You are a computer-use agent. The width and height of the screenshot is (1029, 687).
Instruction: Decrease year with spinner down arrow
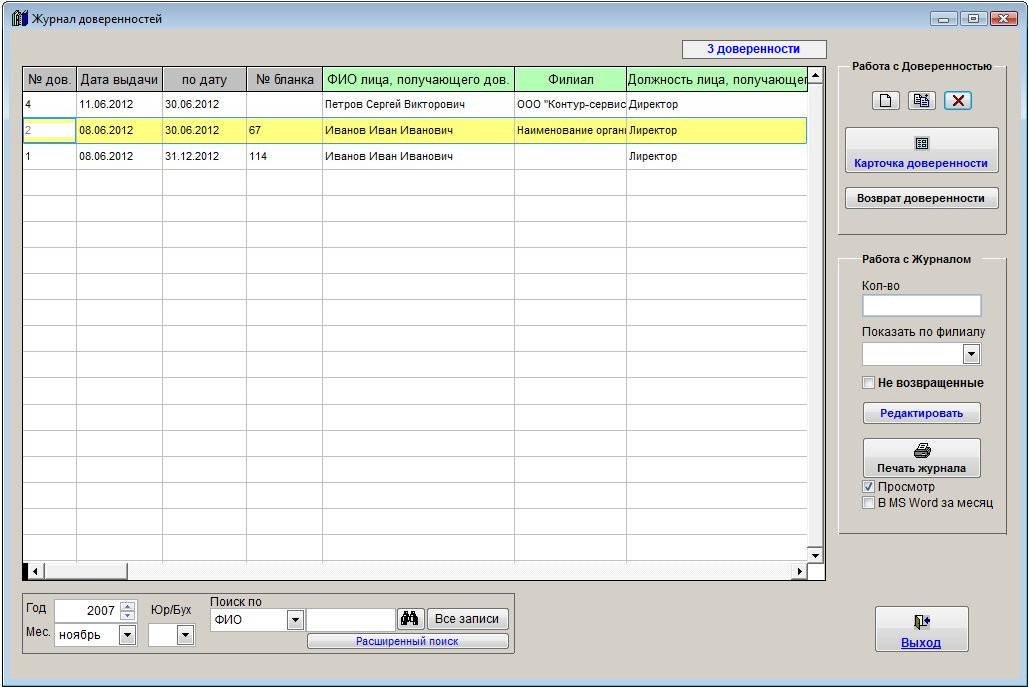(x=128, y=615)
